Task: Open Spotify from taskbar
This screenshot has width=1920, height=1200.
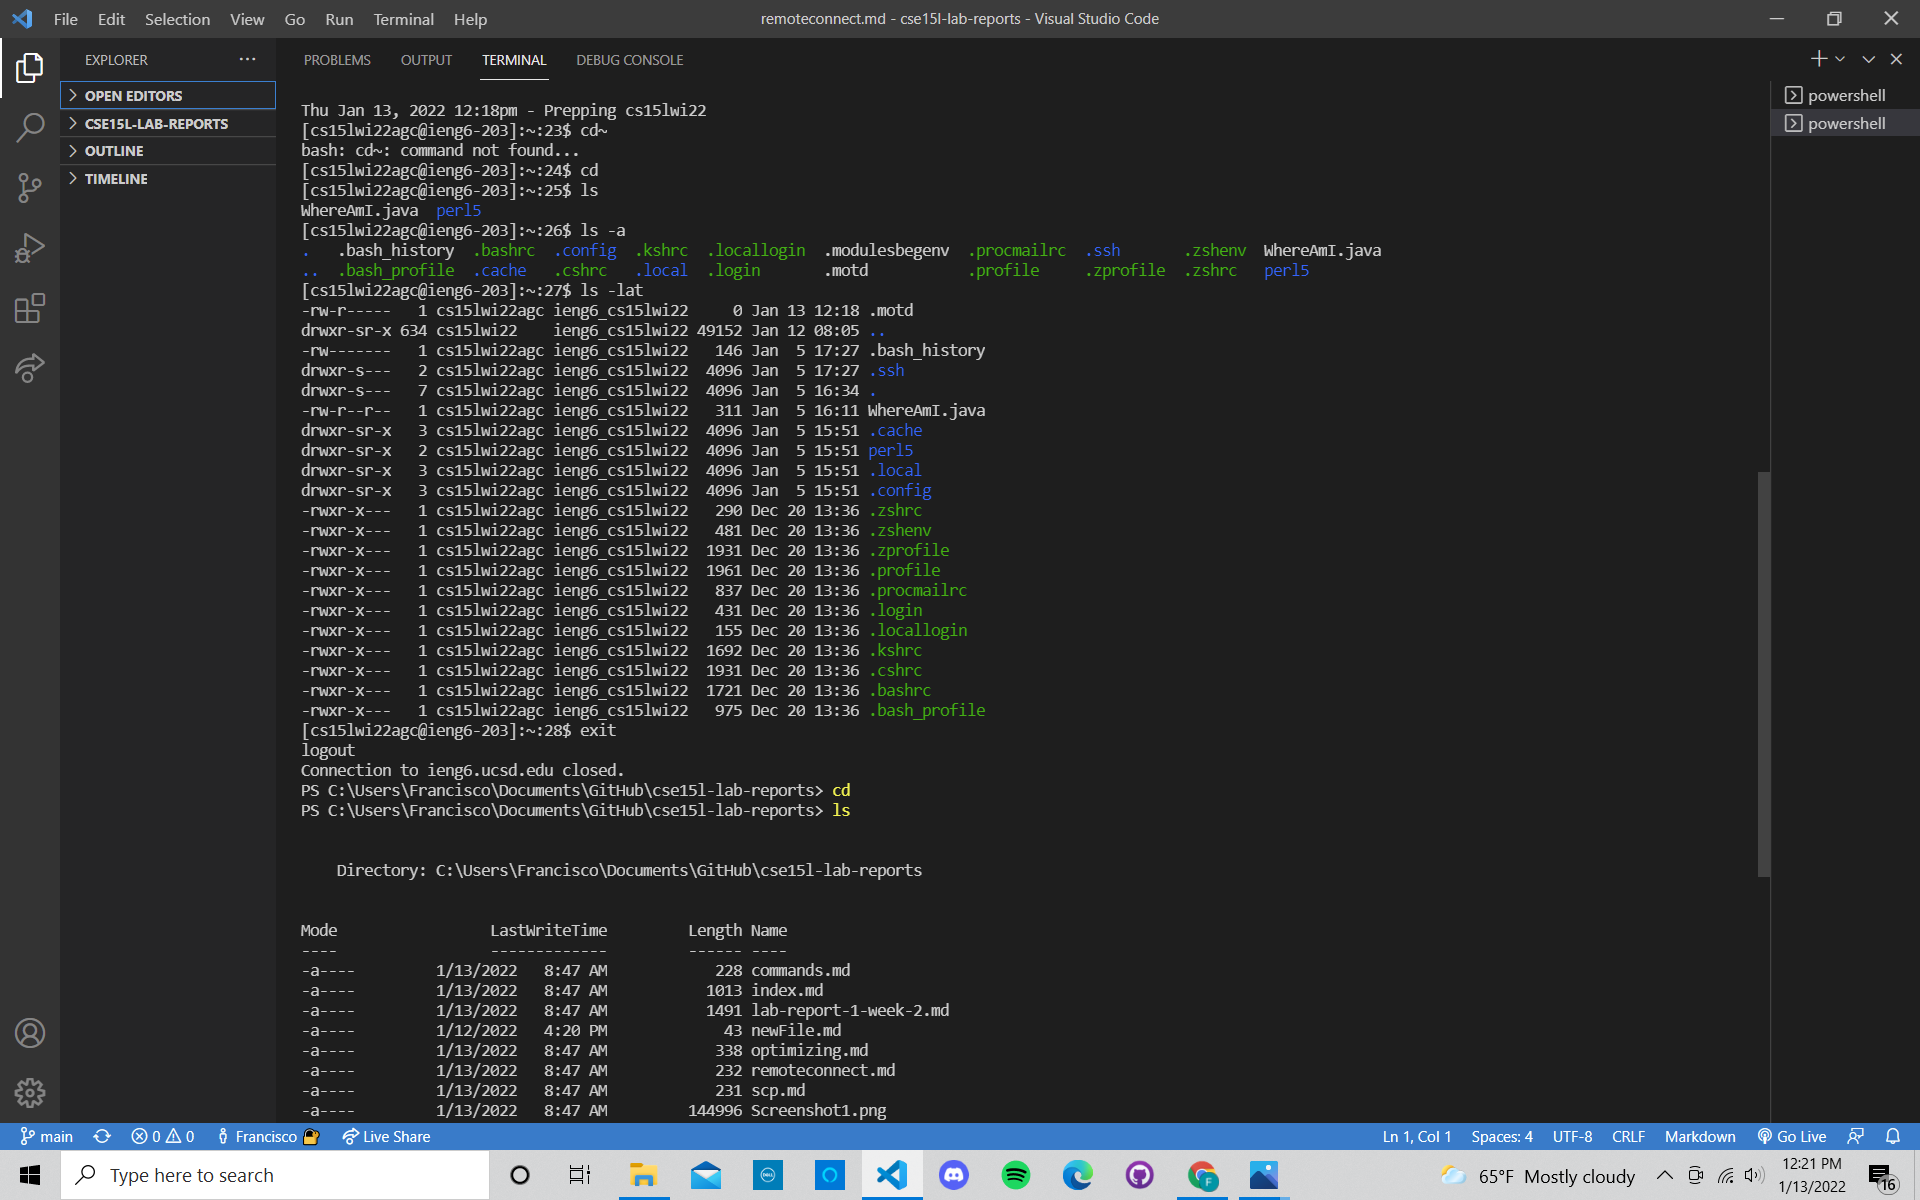Action: point(1016,1175)
